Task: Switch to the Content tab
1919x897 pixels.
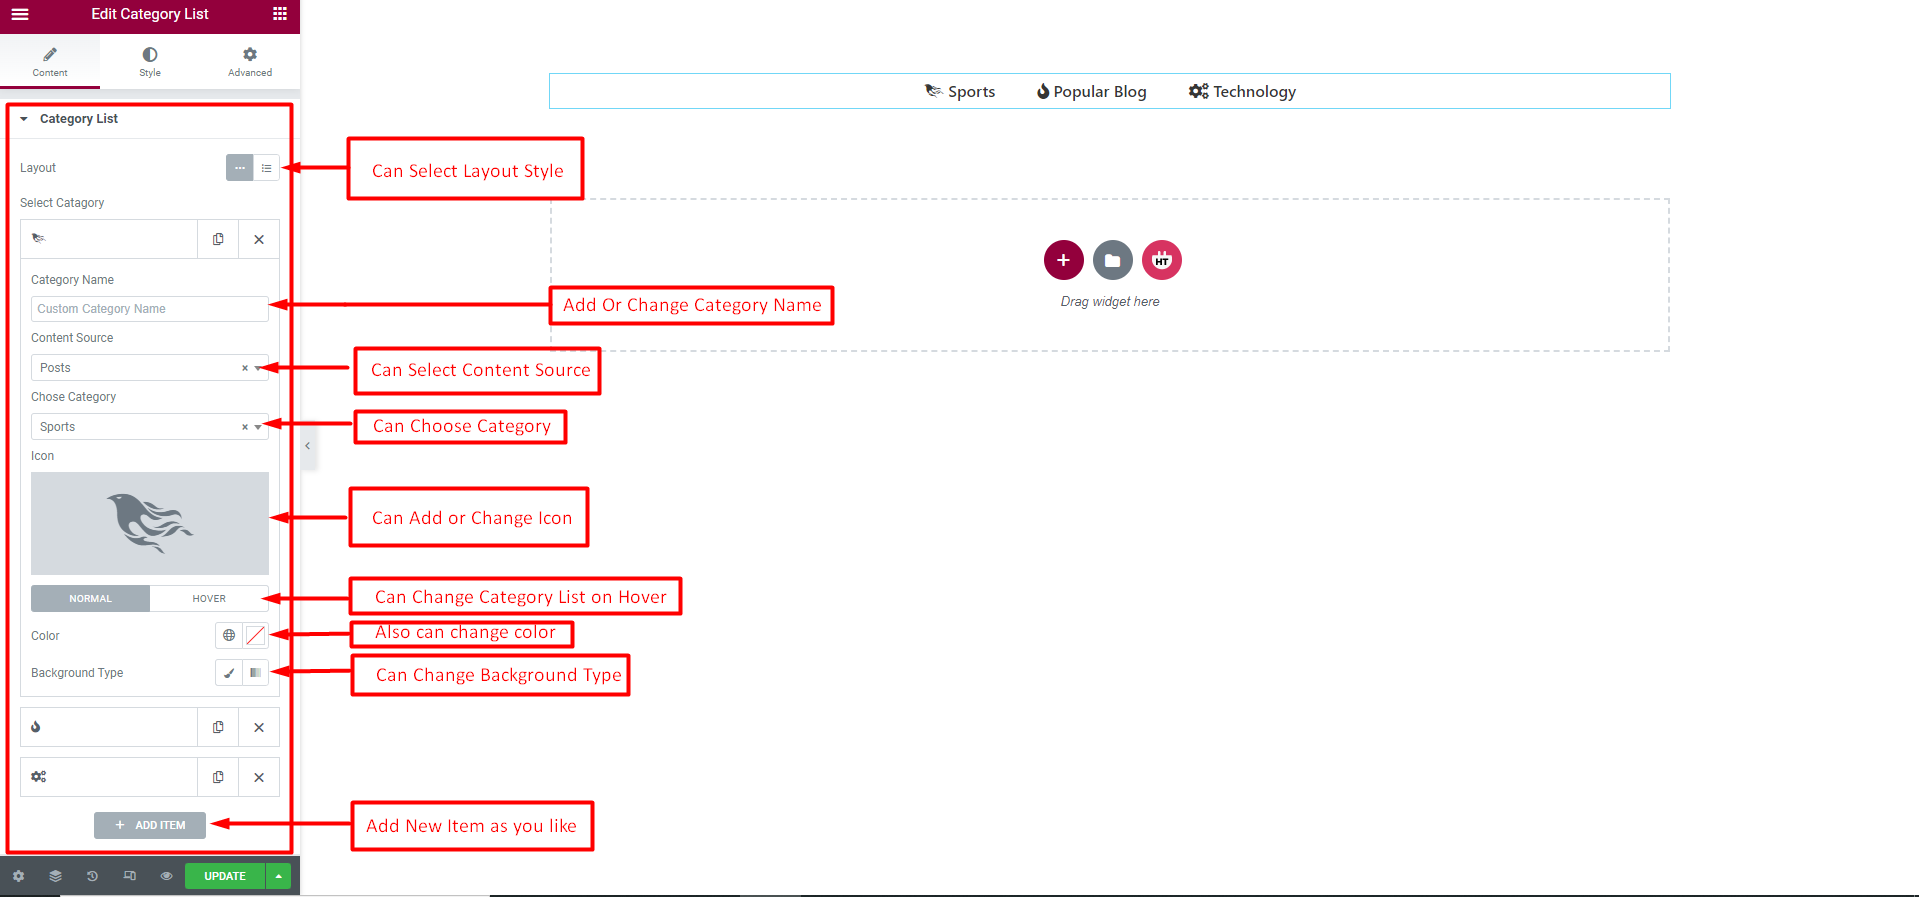Action: click(x=50, y=61)
